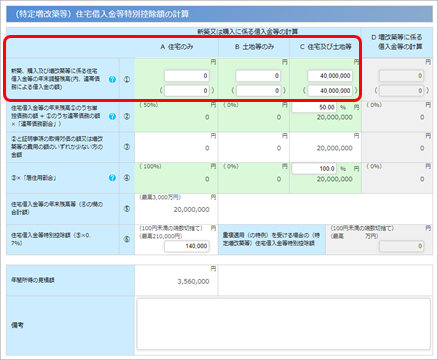This screenshot has height=360, width=438.
Task: Click column D value 0 in row ②
Action: point(422,117)
